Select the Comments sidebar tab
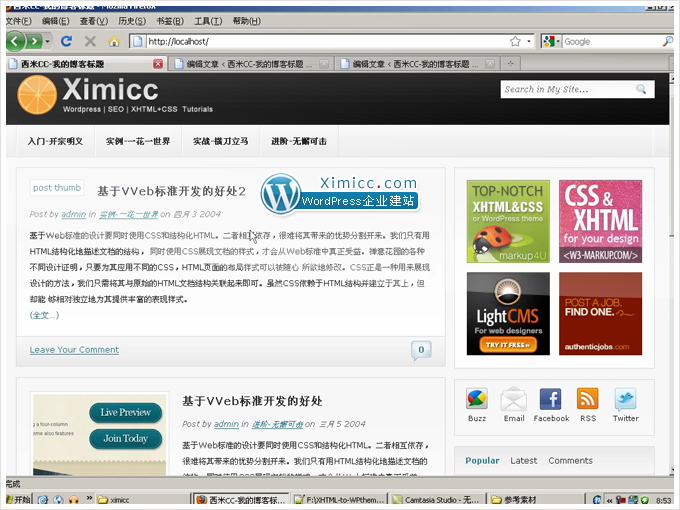The image size is (680, 510). point(570,461)
